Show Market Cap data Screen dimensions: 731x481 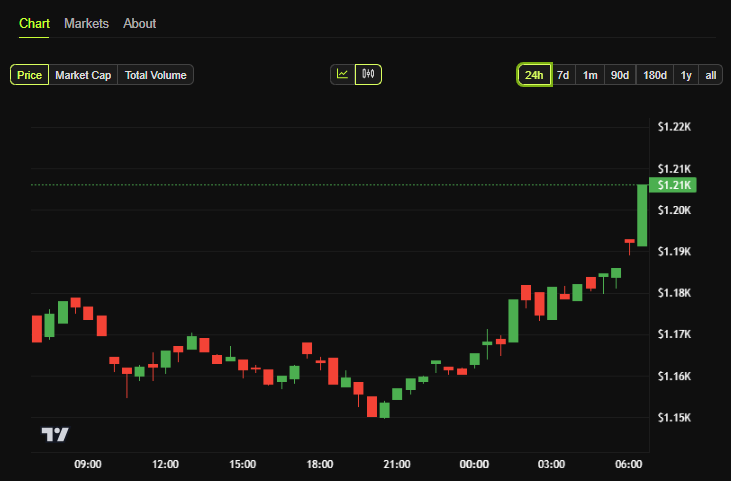coord(83,75)
